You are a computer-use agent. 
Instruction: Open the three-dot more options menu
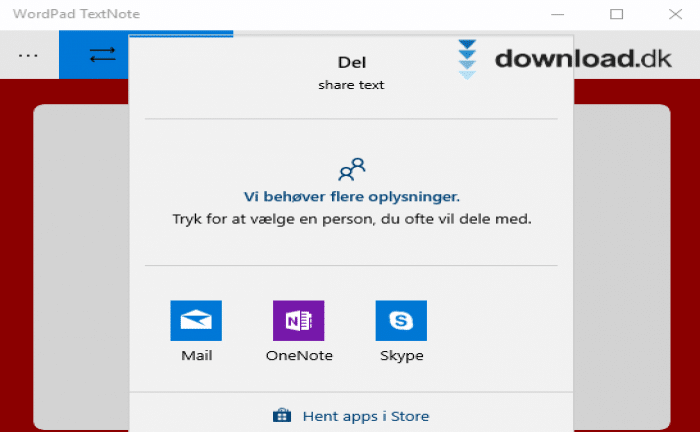click(x=28, y=56)
